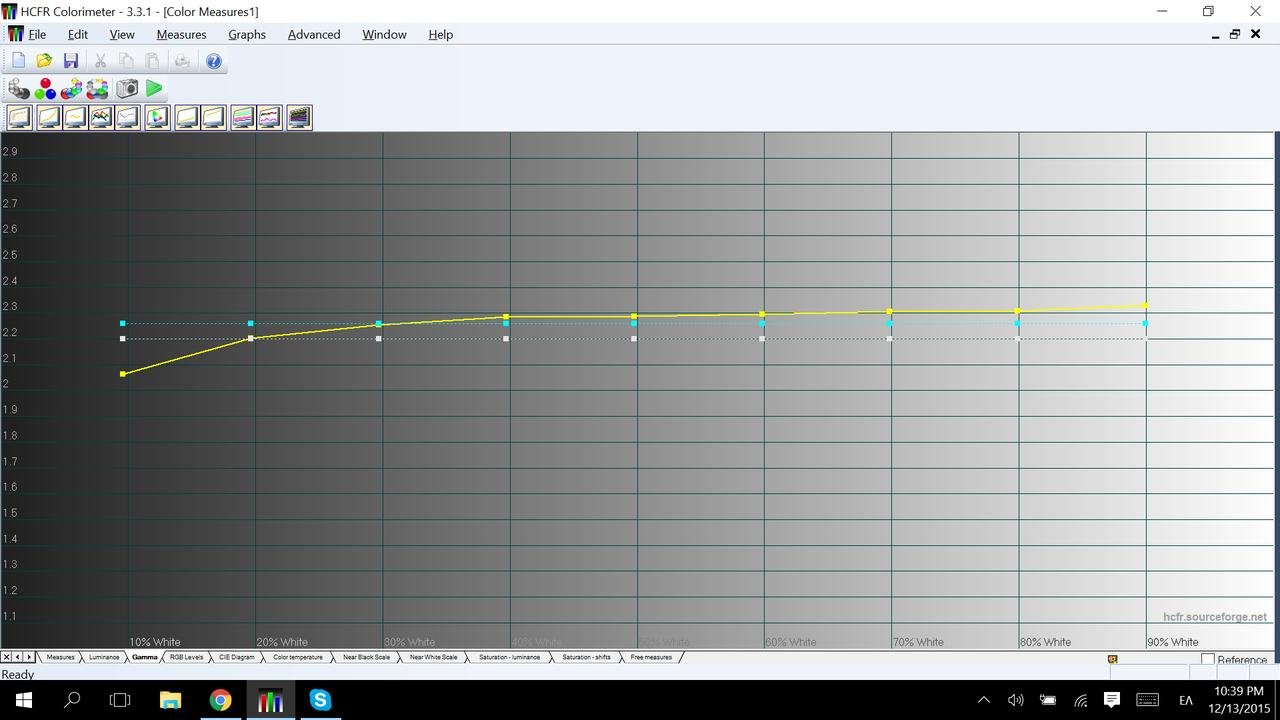The width and height of the screenshot is (1280, 720).
Task: Select the Near Black Scale tab
Action: [x=366, y=657]
